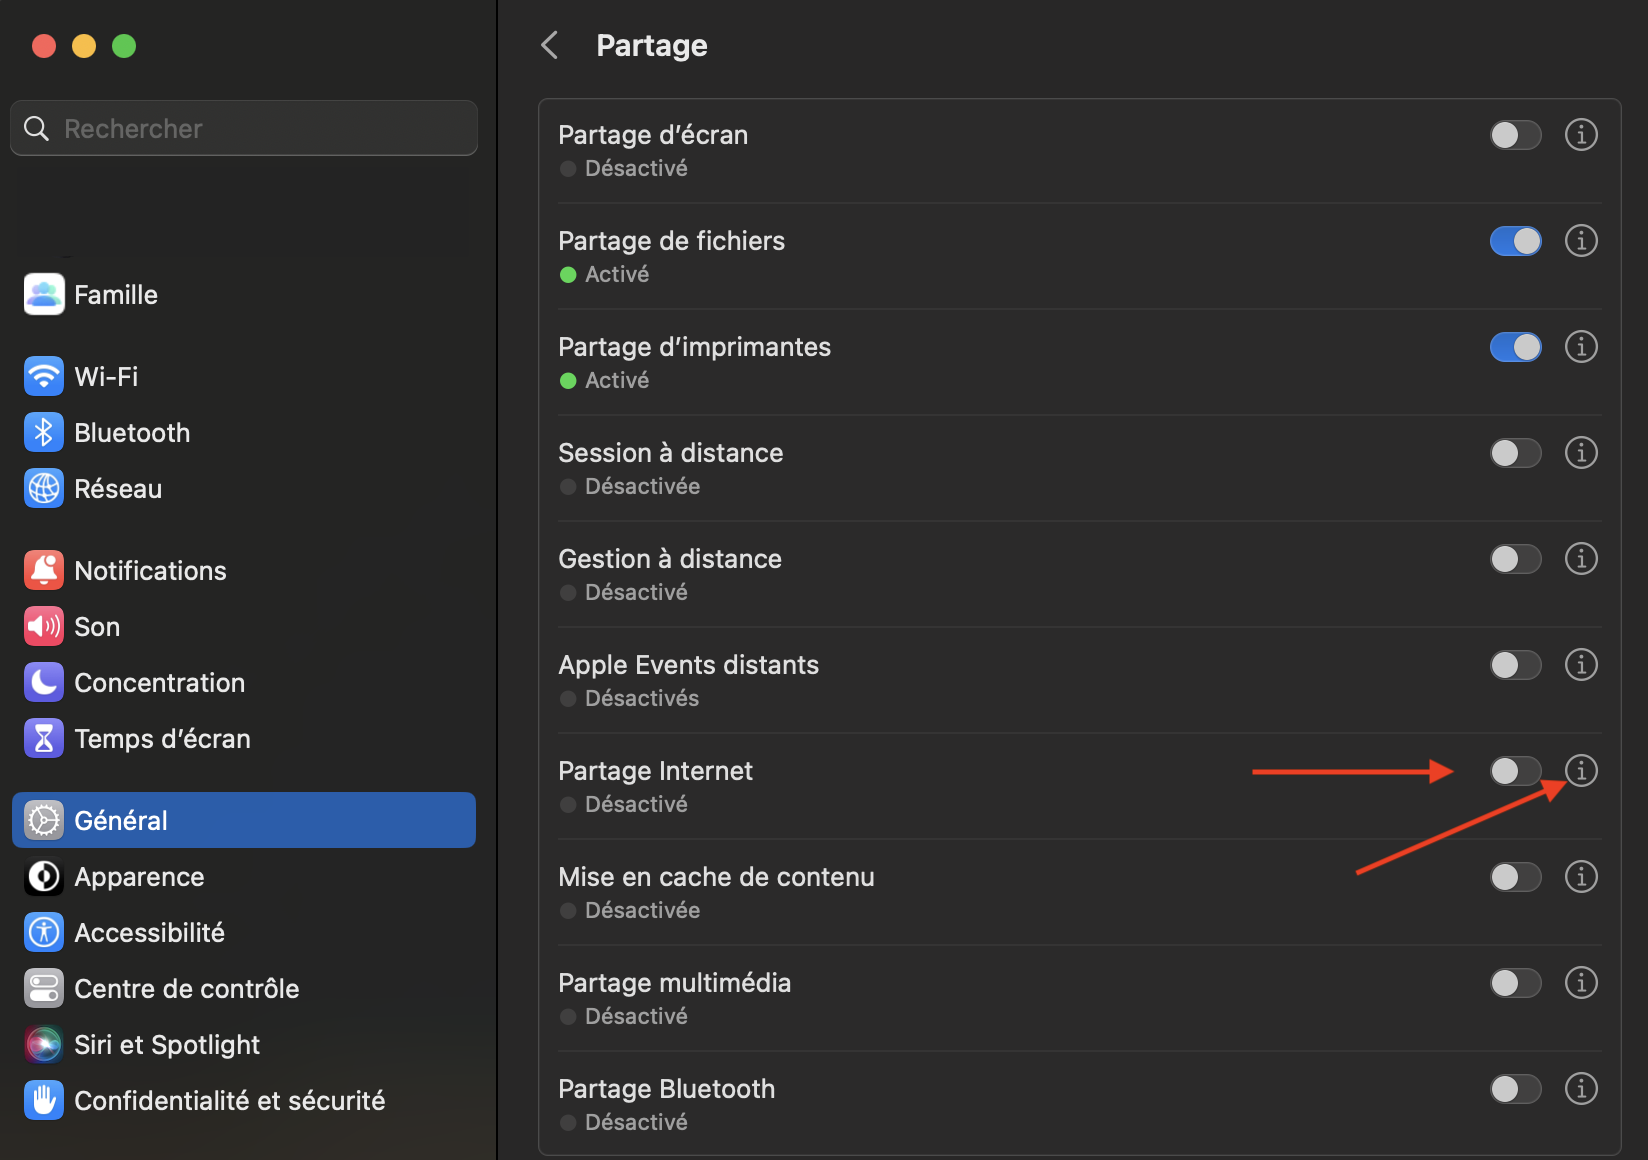Enable the Partage Internet toggle

tap(1515, 771)
